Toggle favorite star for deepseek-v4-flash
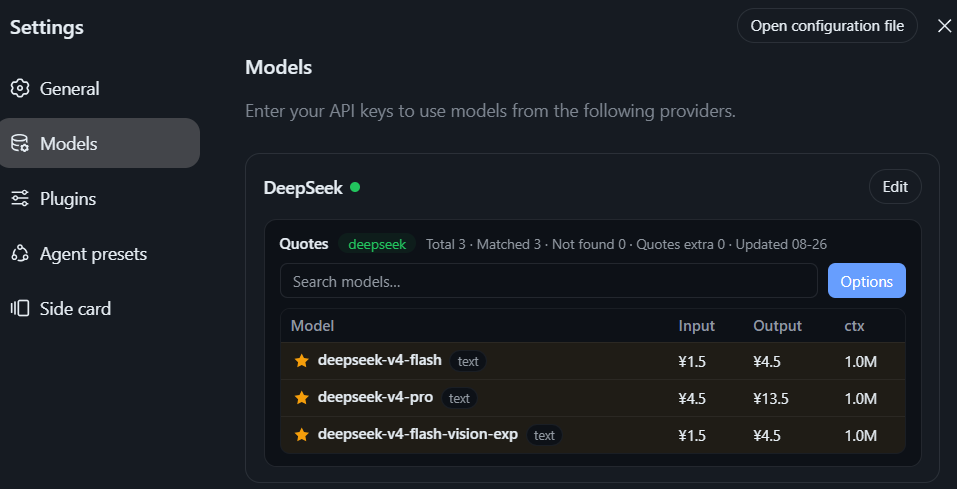The width and height of the screenshot is (957, 489). click(x=302, y=361)
